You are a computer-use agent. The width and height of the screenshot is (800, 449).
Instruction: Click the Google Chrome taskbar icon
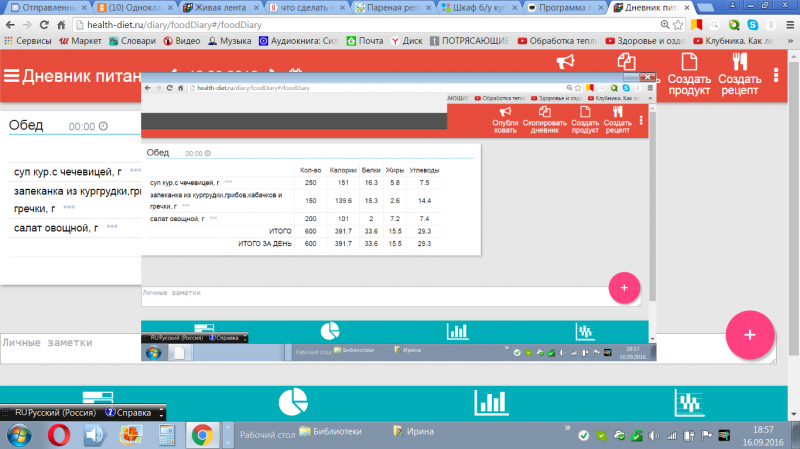pos(202,434)
